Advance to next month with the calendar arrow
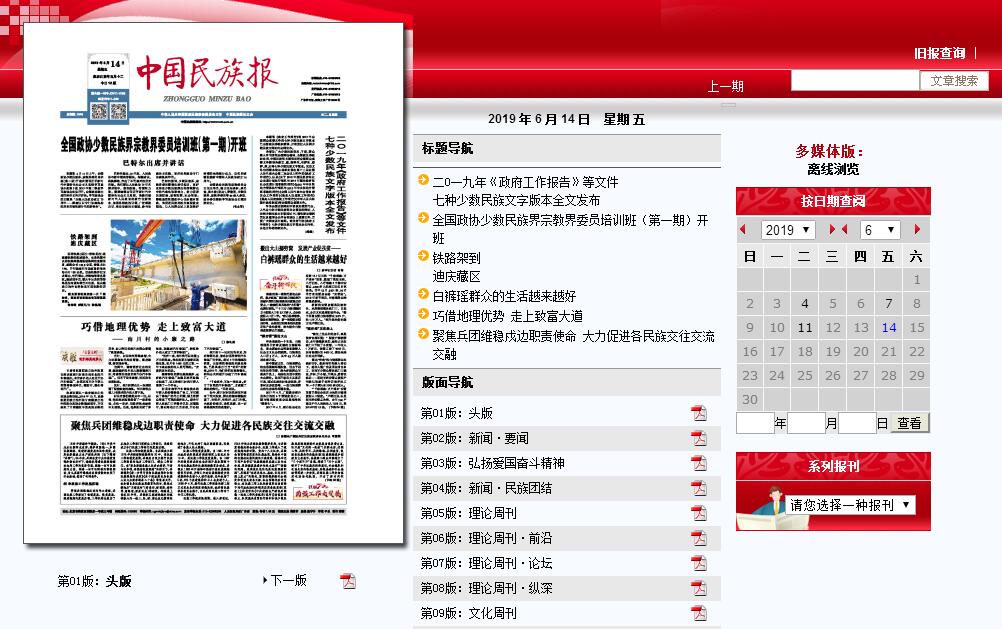Viewport: 1002px width, 629px height. click(x=917, y=230)
